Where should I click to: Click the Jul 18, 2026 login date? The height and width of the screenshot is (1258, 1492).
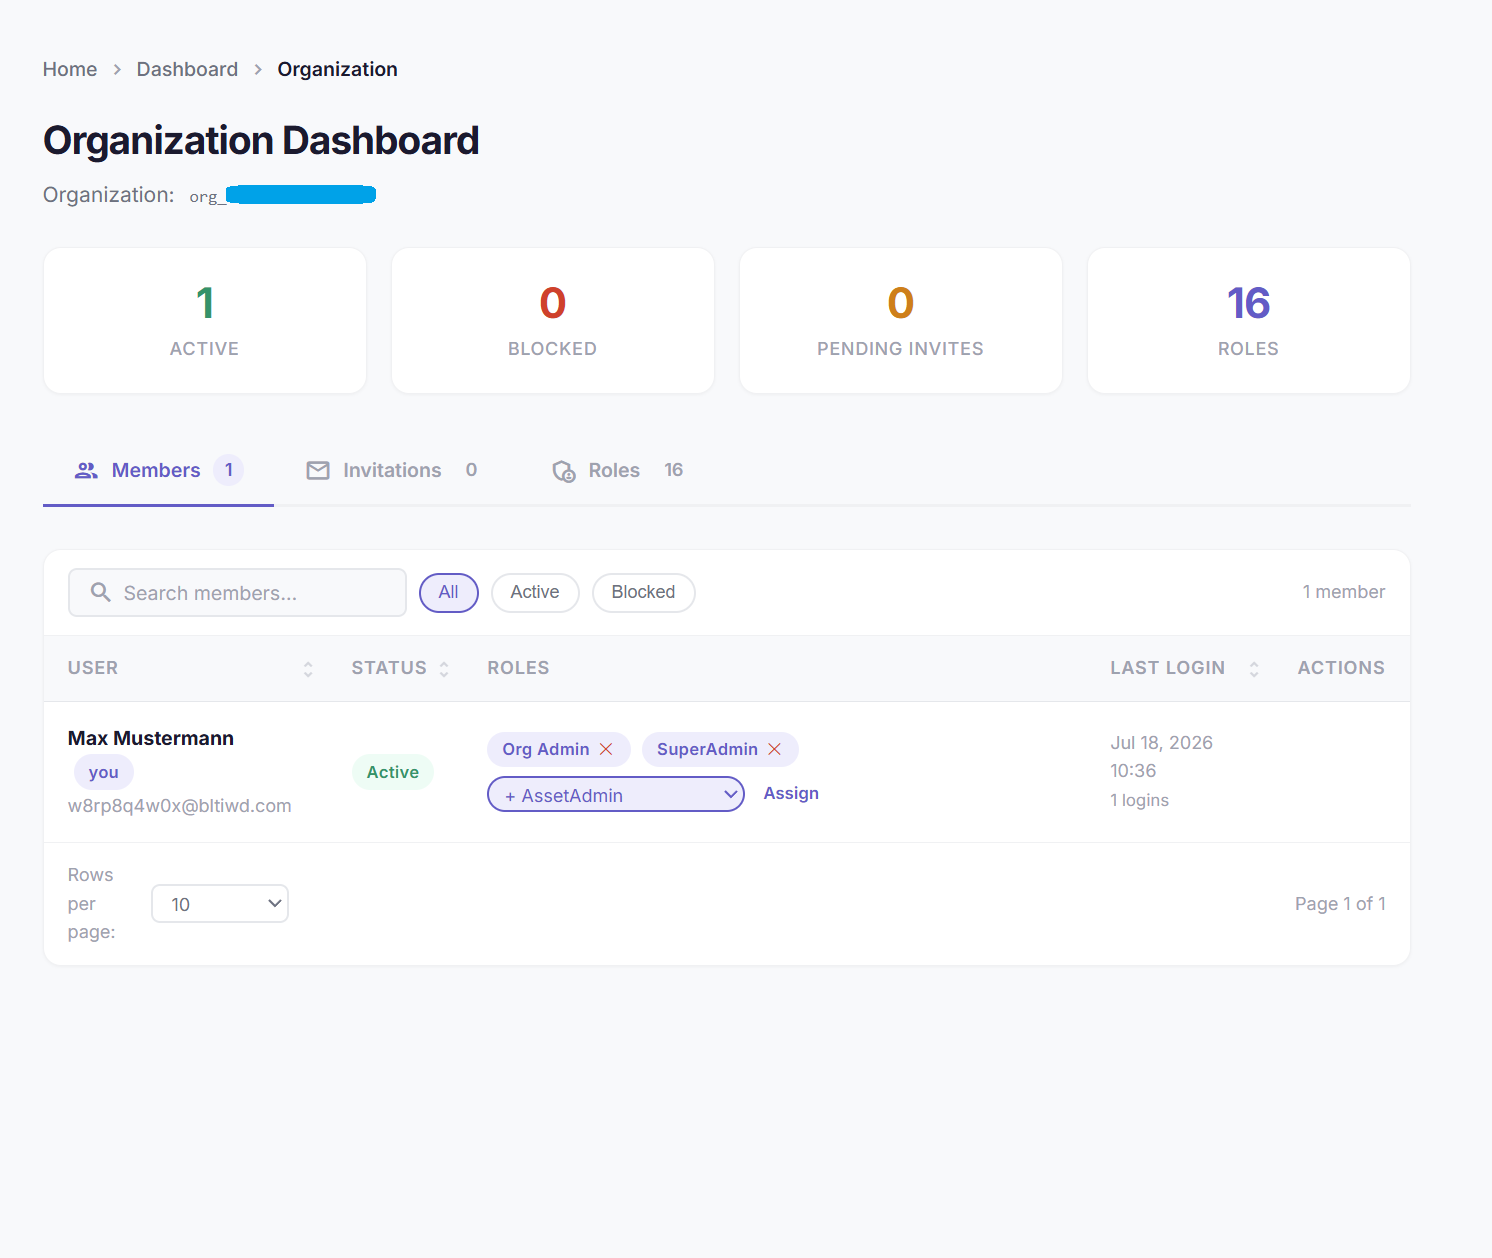(x=1161, y=742)
